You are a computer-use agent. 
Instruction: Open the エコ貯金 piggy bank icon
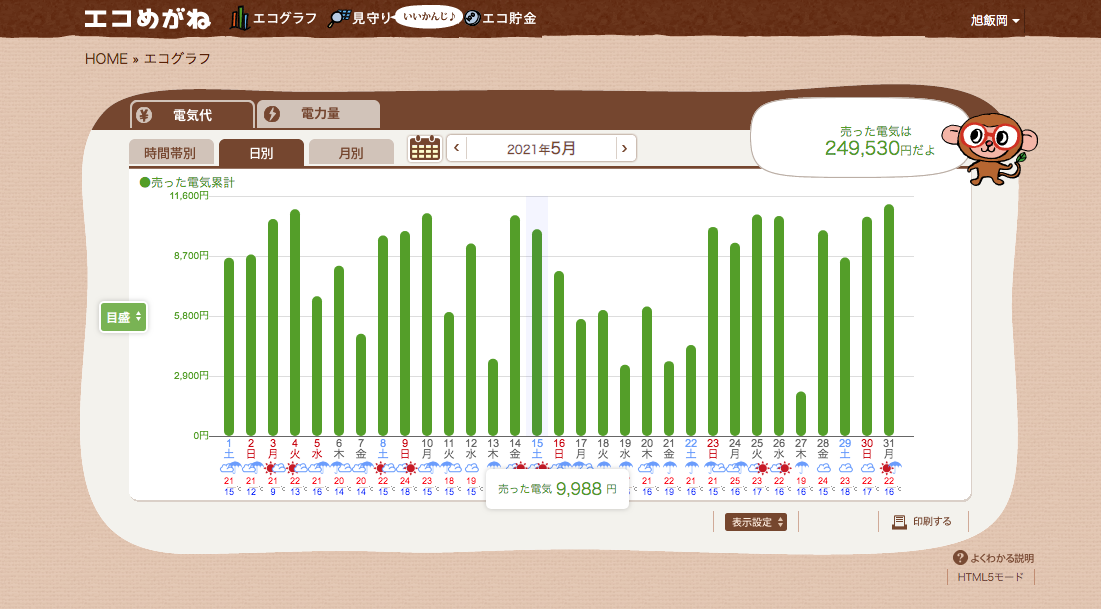point(473,18)
